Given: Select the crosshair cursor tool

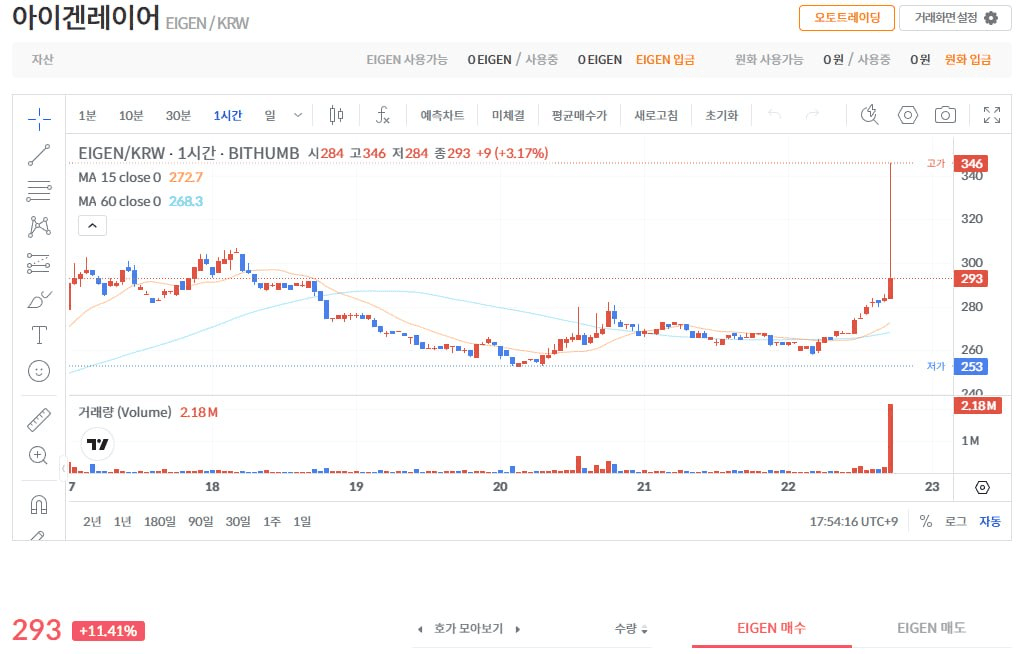Looking at the screenshot, I should point(39,120).
